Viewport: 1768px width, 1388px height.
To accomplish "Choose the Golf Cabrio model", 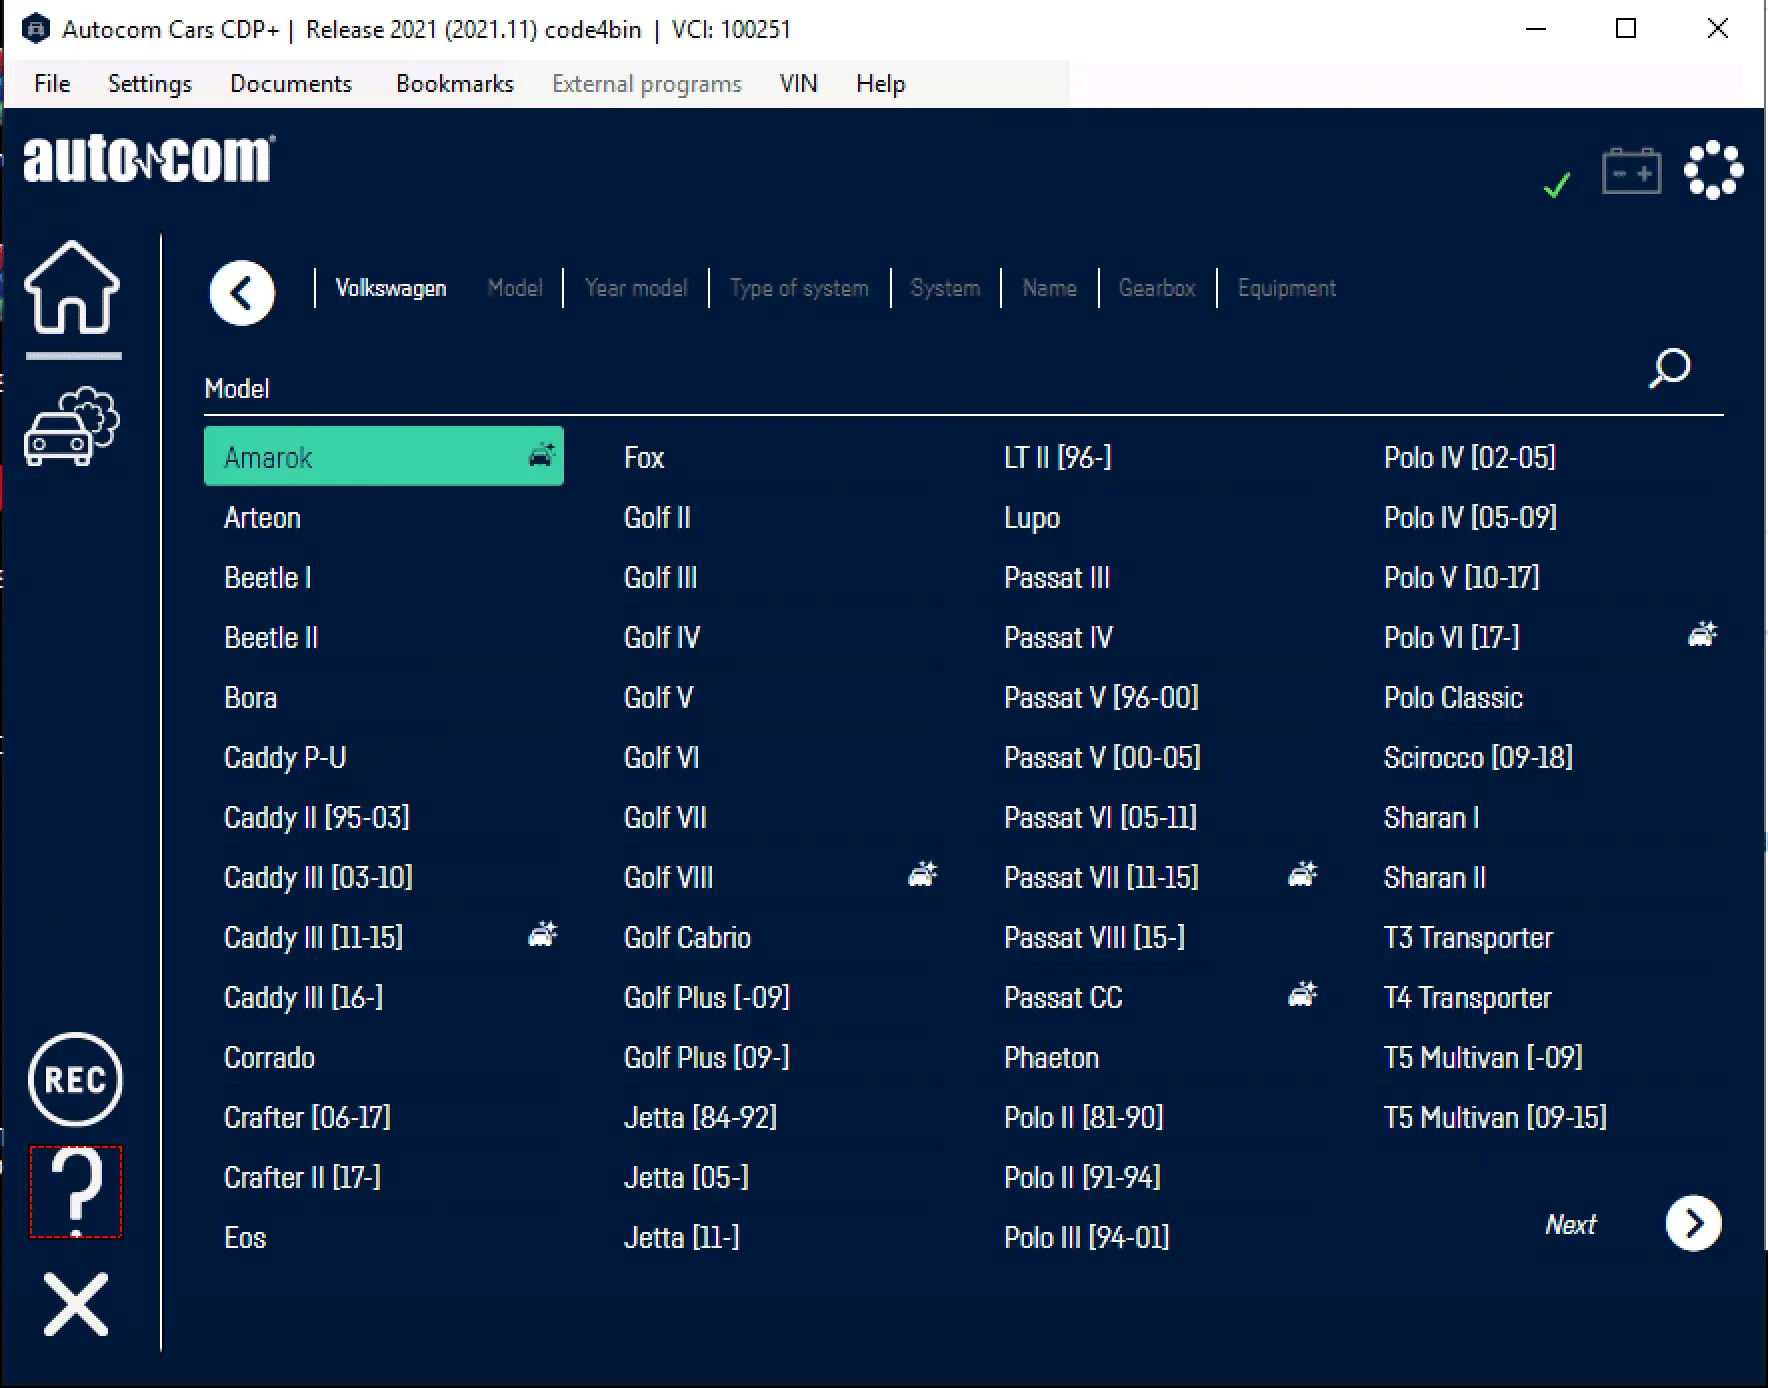I will tap(687, 938).
